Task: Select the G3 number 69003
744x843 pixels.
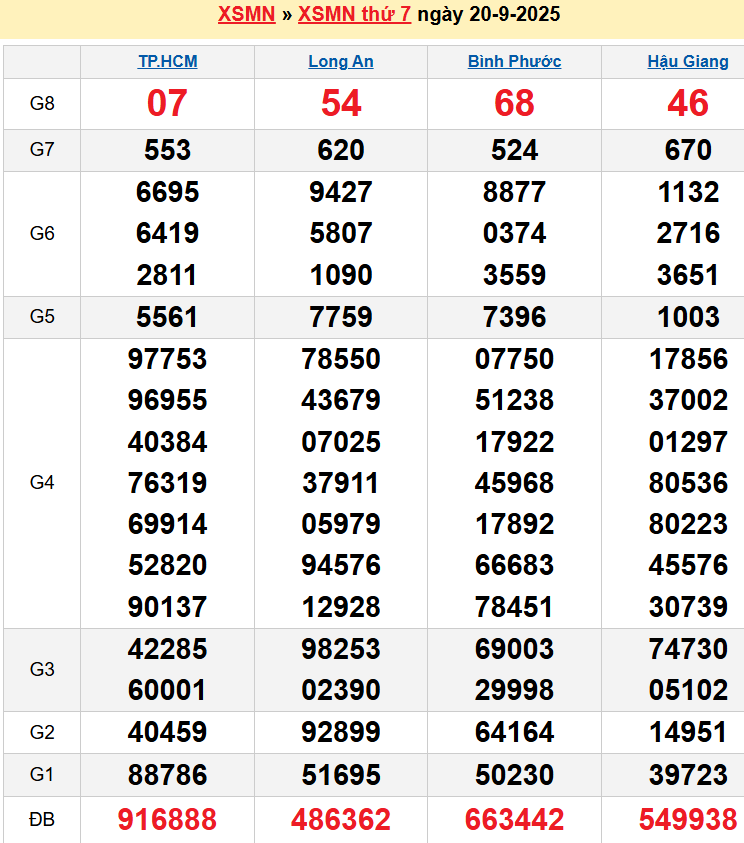Action: coord(514,649)
